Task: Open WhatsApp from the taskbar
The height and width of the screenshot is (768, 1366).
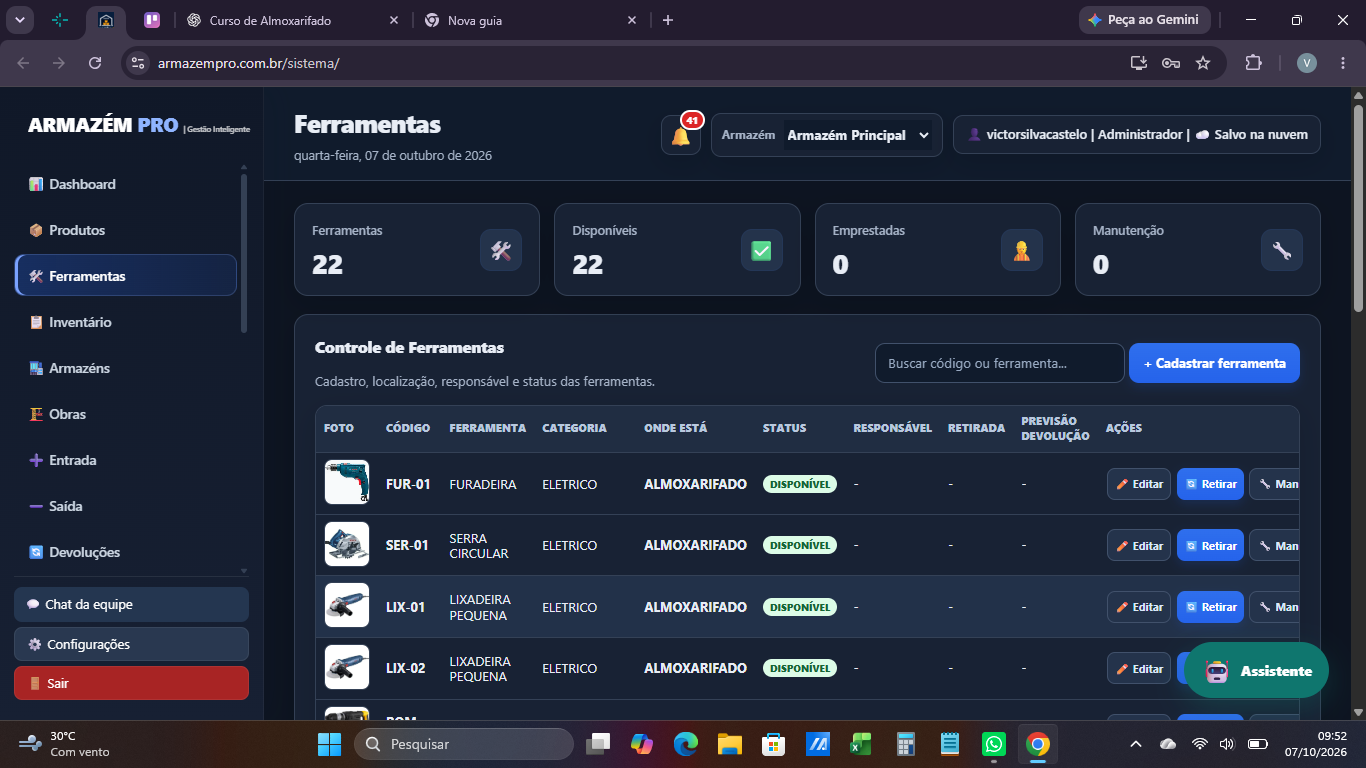Action: coord(993,744)
